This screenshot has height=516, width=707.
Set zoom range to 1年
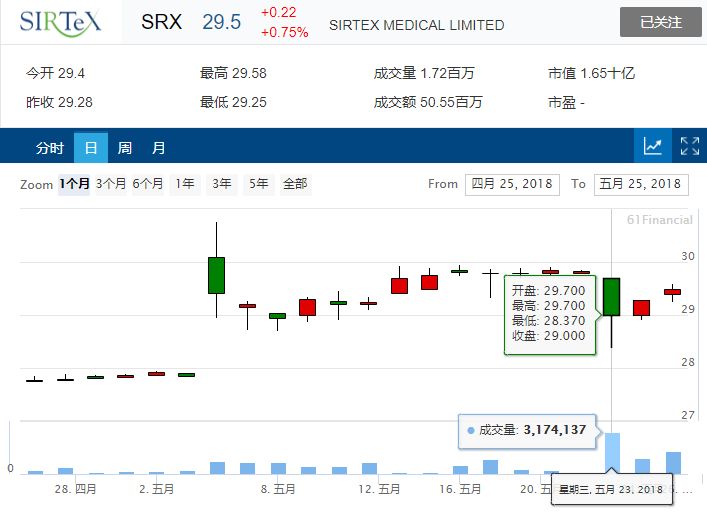(x=185, y=184)
